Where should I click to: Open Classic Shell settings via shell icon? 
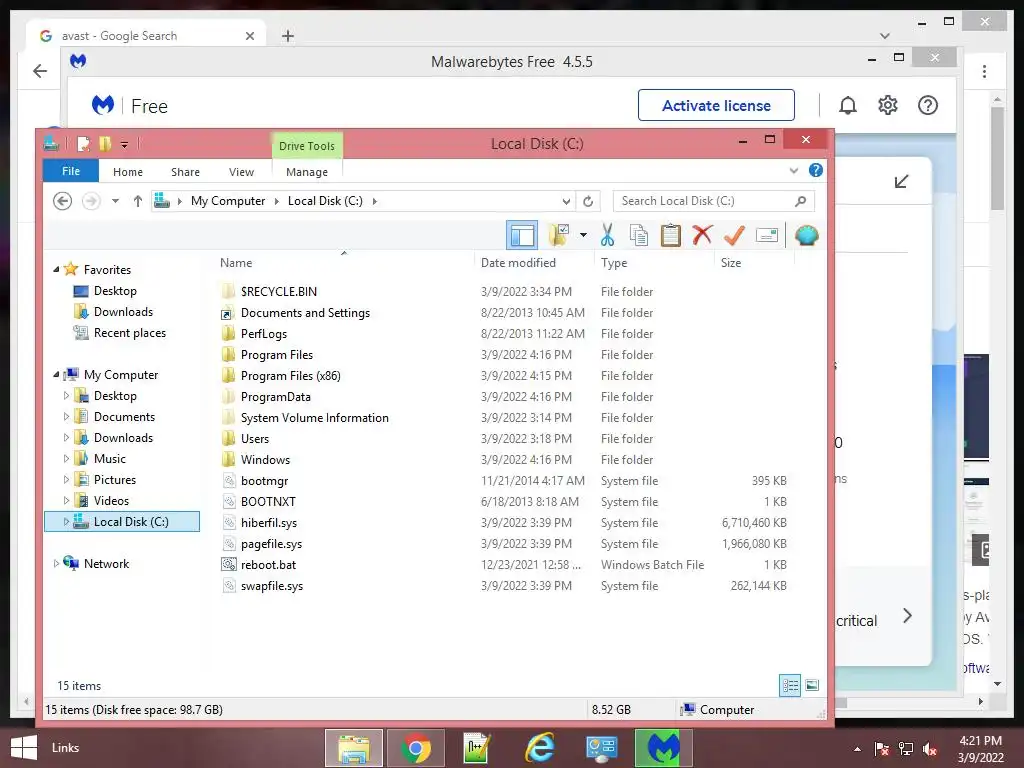pos(807,235)
